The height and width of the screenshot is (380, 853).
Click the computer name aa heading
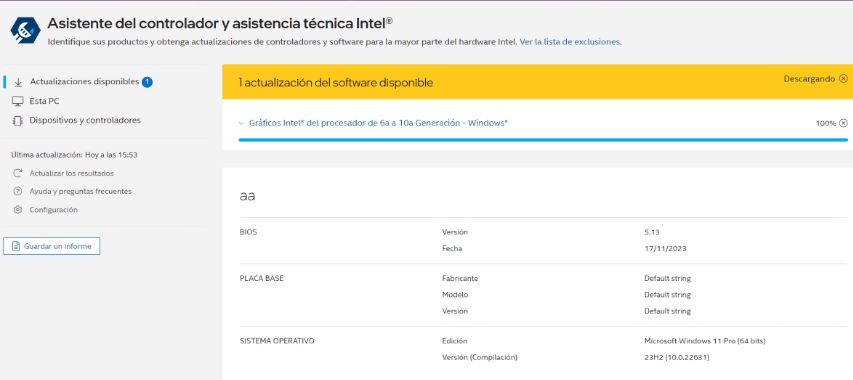tap(248, 196)
